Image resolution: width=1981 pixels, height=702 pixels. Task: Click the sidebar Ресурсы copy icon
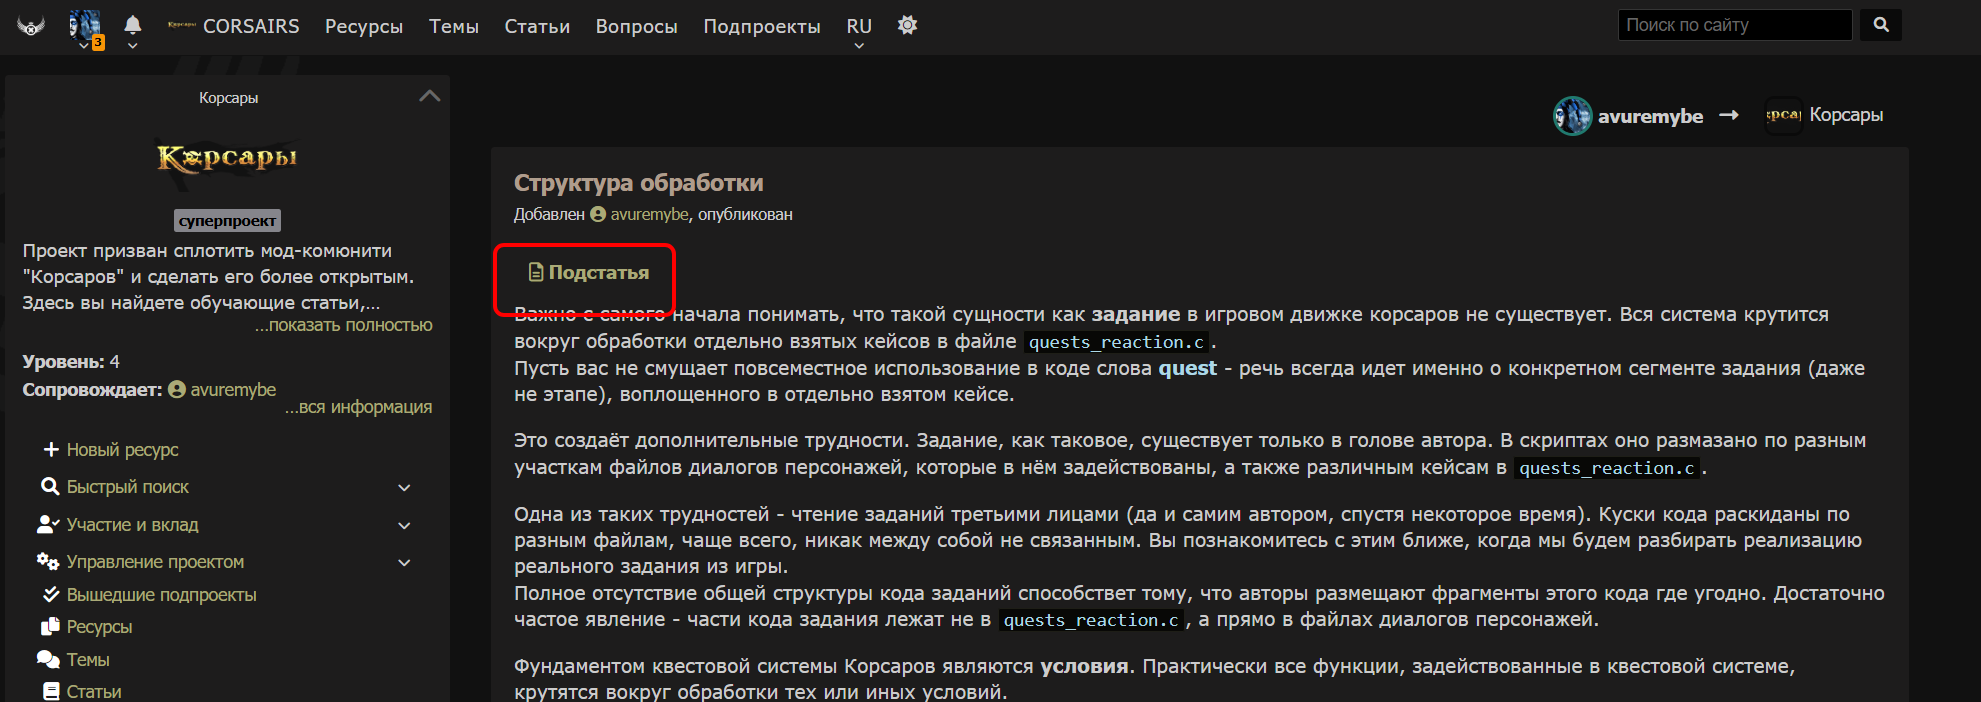pos(51,627)
